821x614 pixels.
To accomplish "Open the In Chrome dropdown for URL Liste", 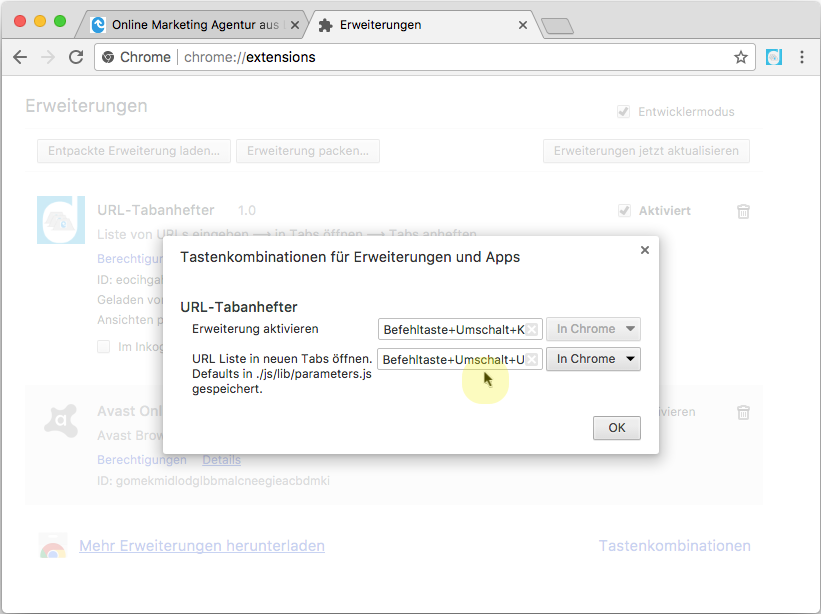I will pos(593,359).
